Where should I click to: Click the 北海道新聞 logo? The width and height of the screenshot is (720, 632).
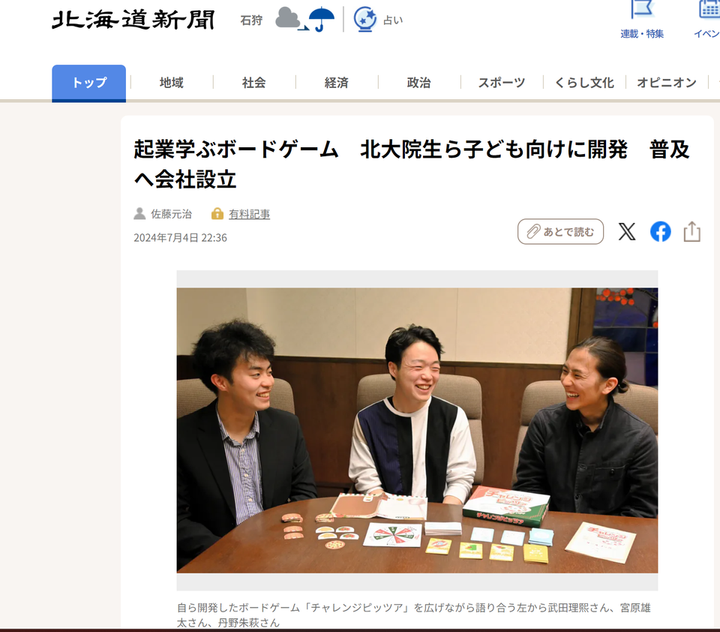(x=133, y=20)
